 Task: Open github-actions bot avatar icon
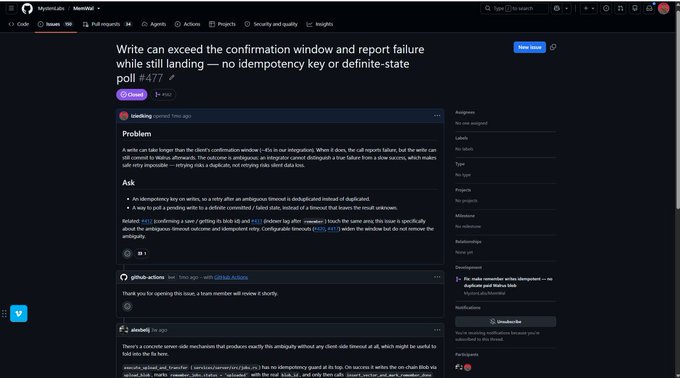tap(124, 277)
